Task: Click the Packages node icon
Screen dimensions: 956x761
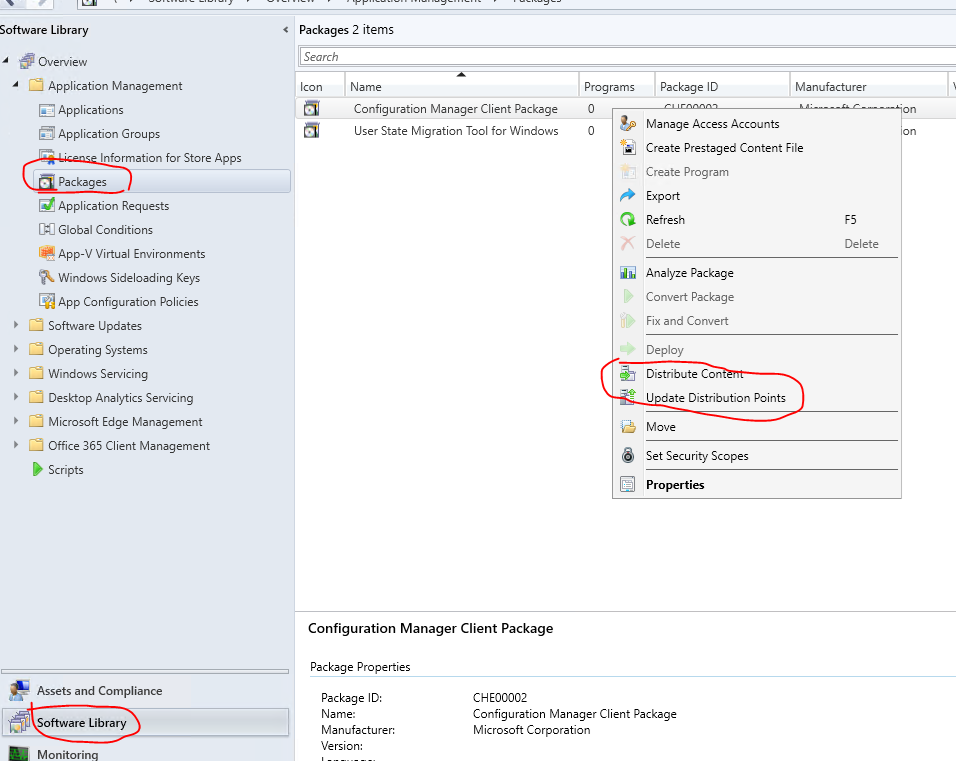Action: pyautogui.click(x=47, y=182)
